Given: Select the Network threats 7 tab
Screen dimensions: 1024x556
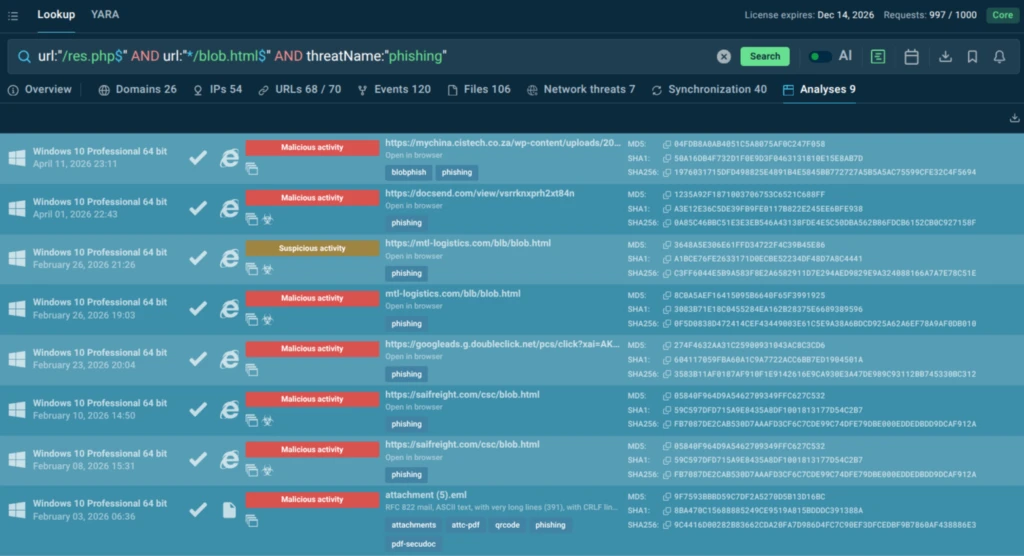Looking at the screenshot, I should coord(581,90).
